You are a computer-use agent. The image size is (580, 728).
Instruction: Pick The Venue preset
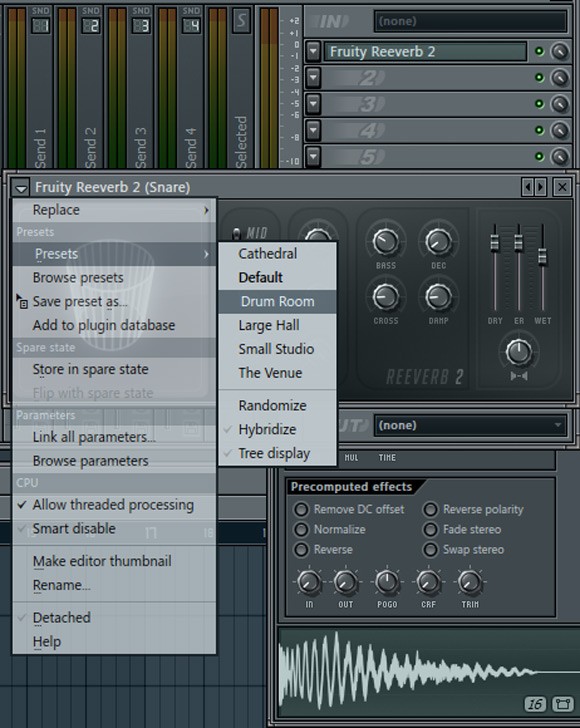pyautogui.click(x=277, y=373)
